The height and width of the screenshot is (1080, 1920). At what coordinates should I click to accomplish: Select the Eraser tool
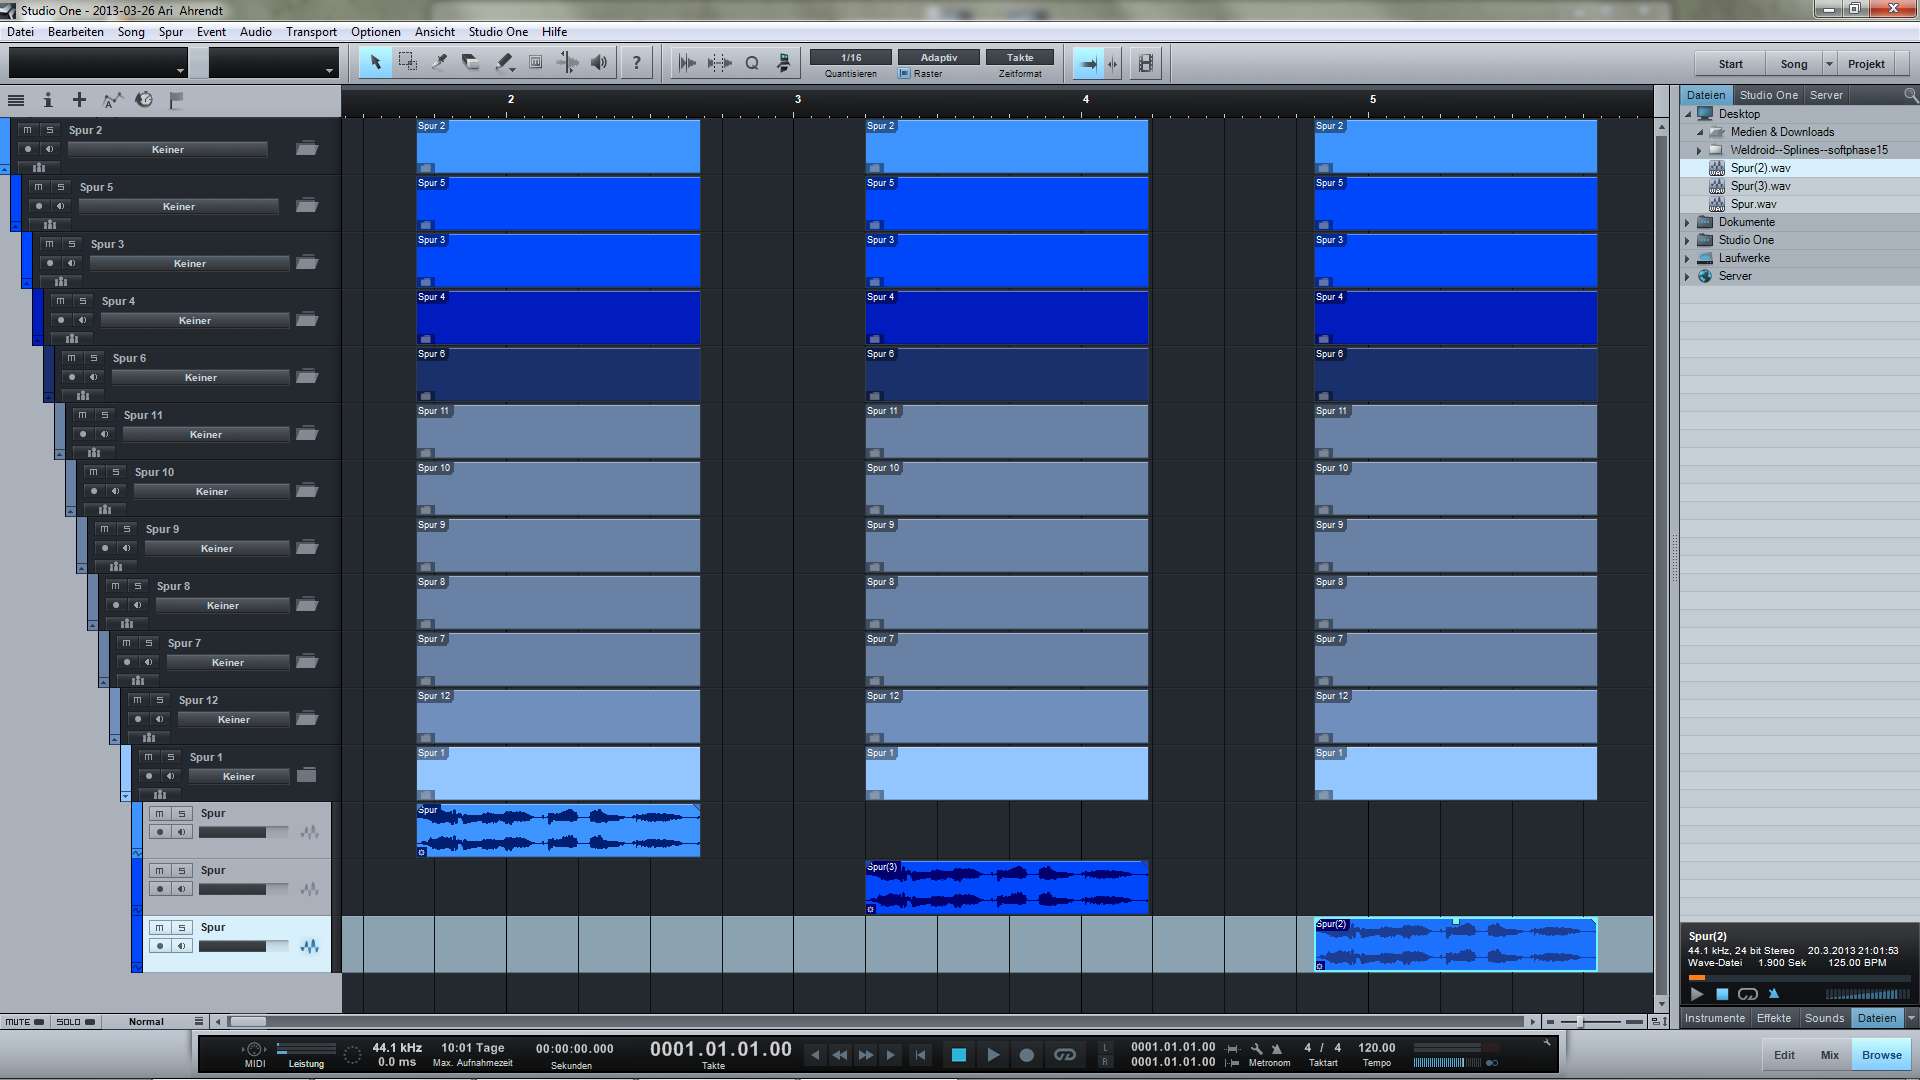[x=471, y=63]
